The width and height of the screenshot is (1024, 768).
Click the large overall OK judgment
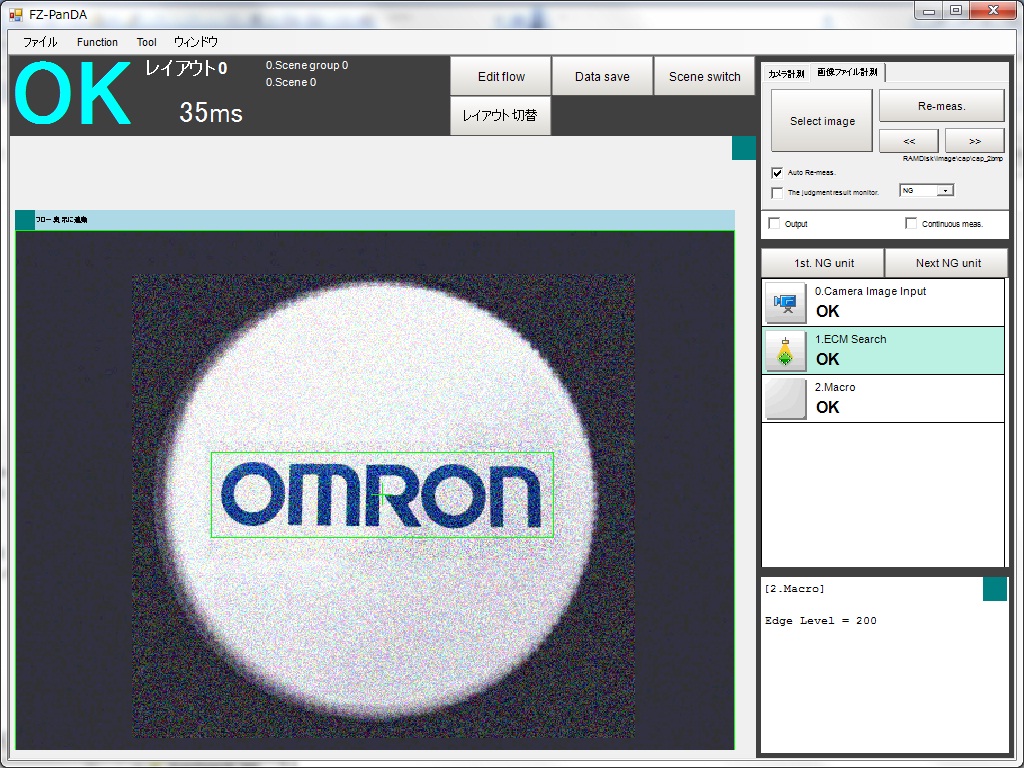click(x=72, y=93)
